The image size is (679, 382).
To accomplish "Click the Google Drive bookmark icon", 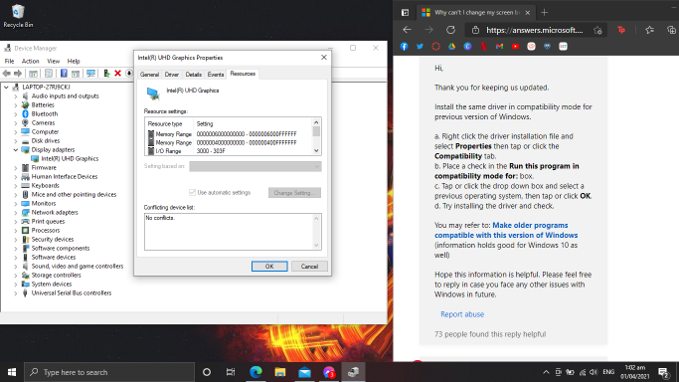I will tap(452, 46).
